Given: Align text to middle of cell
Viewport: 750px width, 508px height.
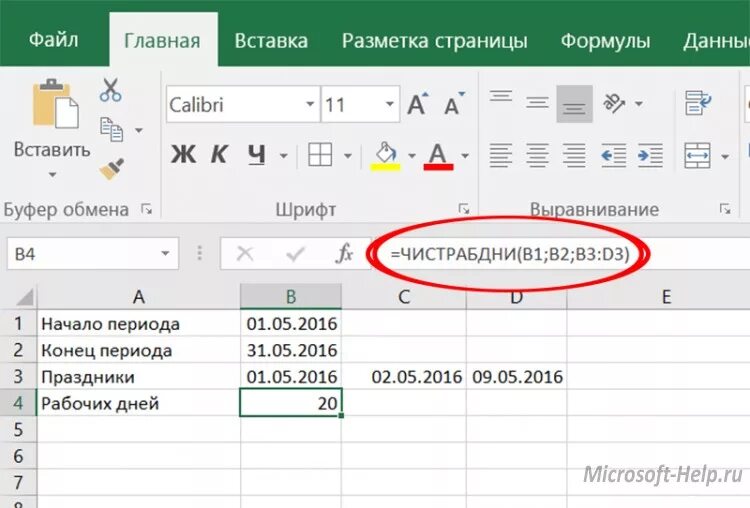Looking at the screenshot, I should (x=537, y=102).
